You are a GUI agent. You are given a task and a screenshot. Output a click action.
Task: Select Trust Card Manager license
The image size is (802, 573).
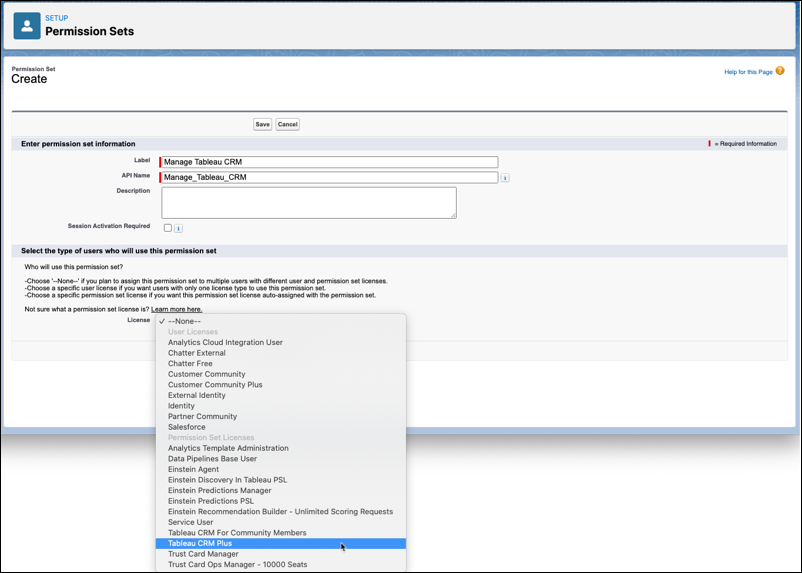[281, 554]
